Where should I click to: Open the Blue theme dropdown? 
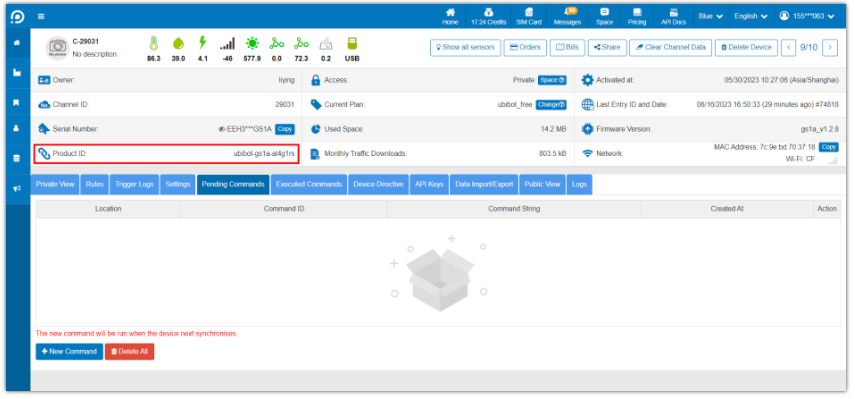coord(711,16)
